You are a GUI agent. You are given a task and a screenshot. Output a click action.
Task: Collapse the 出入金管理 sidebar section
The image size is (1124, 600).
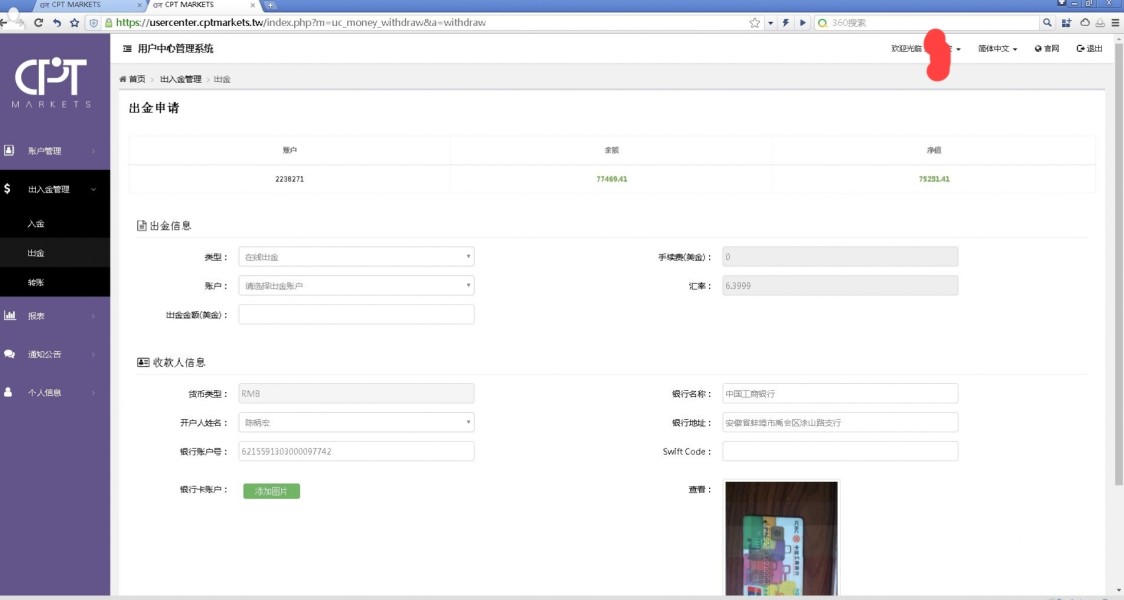55,189
